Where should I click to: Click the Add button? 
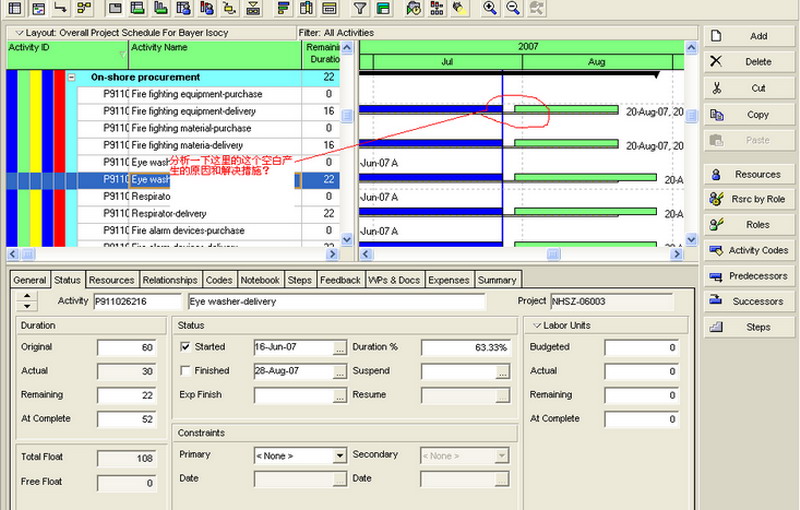(x=749, y=36)
